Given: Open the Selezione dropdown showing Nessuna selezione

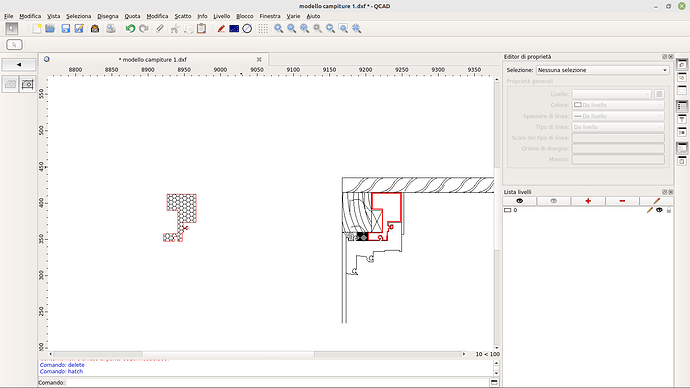Looking at the screenshot, I should click(602, 70).
